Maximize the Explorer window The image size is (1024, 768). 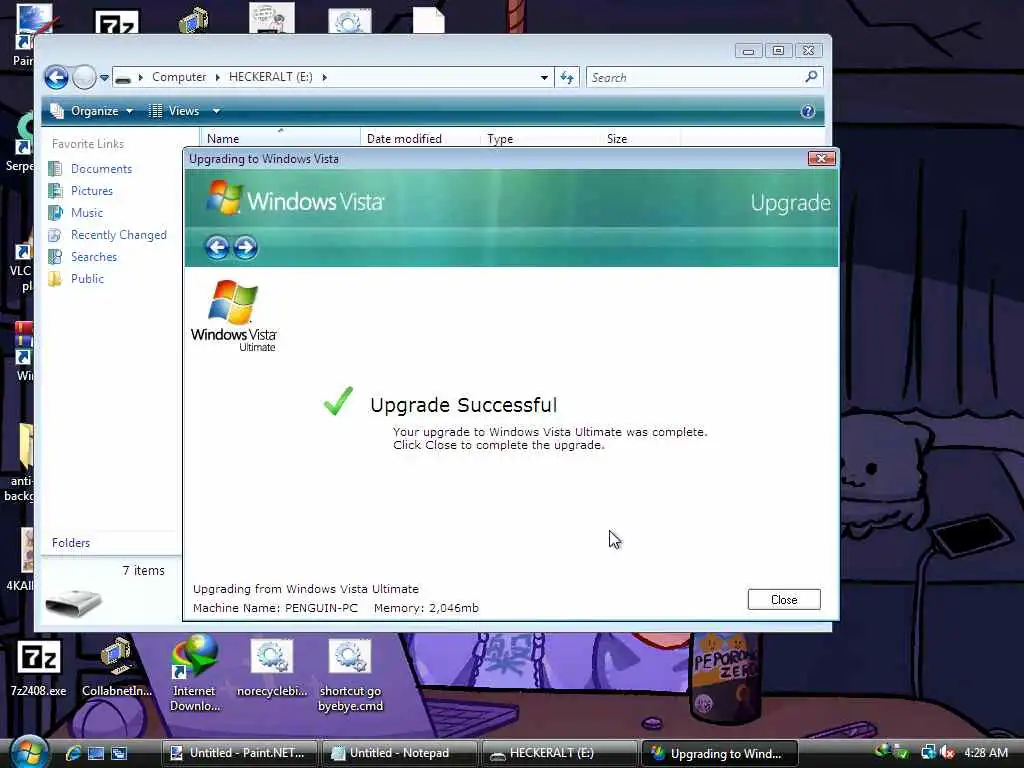pos(778,51)
